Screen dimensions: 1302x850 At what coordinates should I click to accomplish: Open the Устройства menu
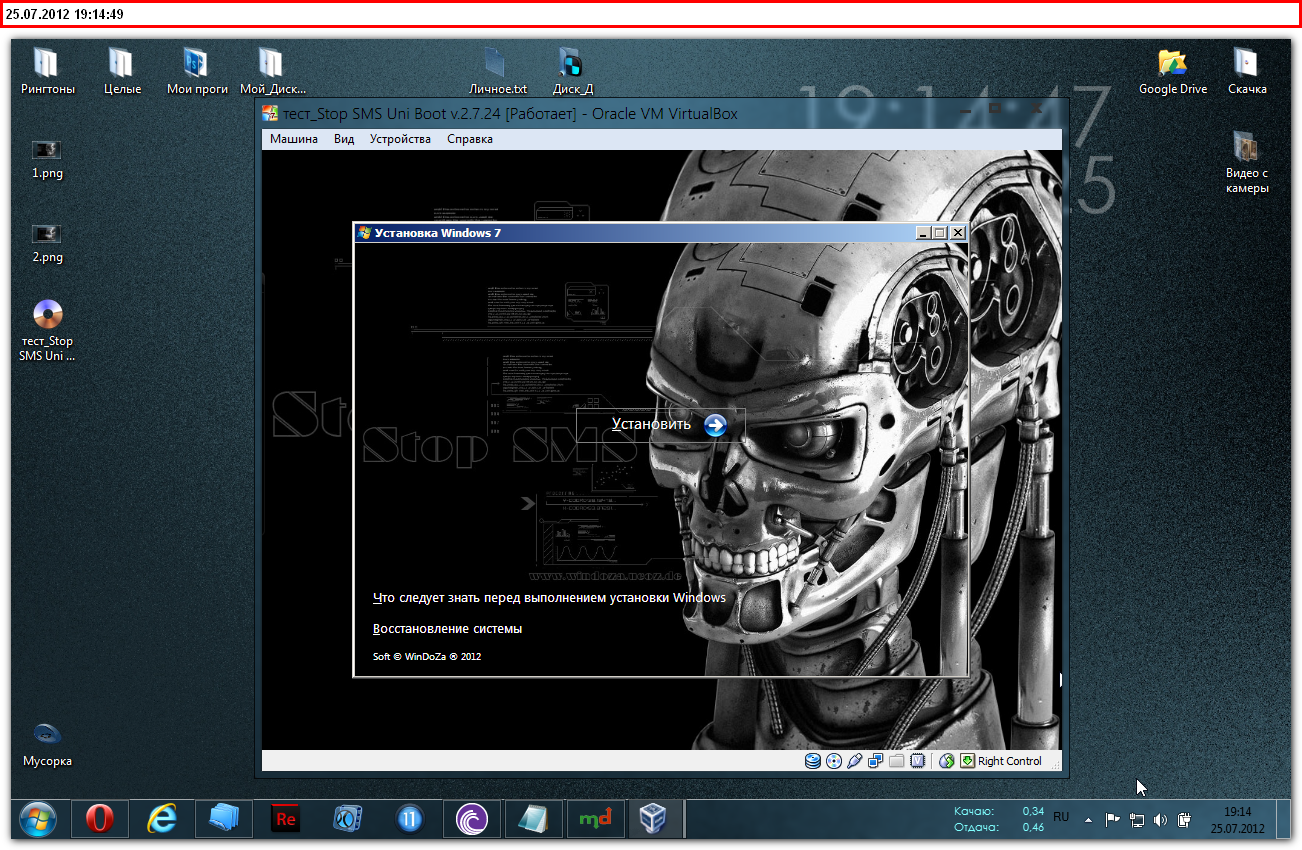400,139
